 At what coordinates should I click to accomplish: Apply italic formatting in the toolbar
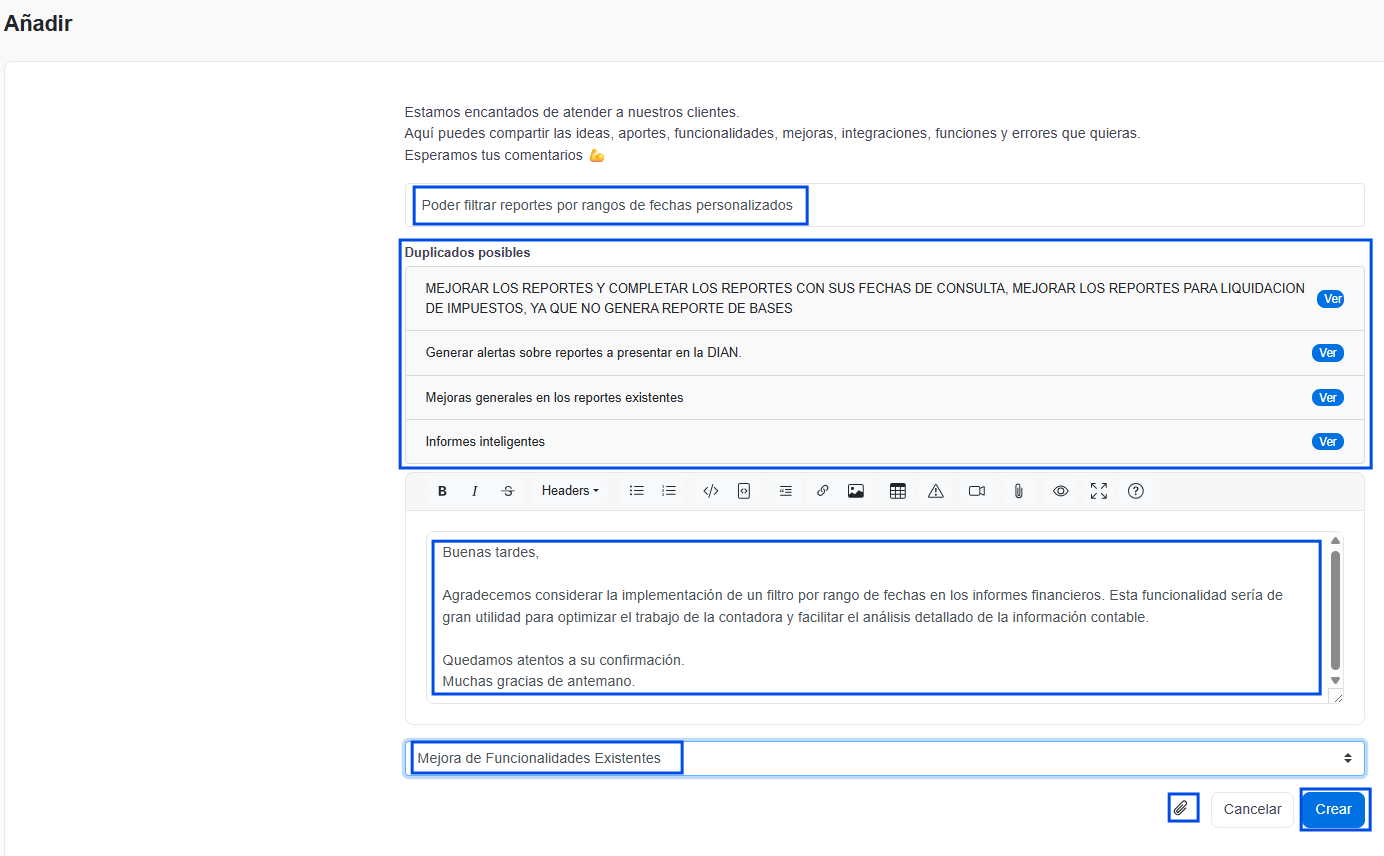click(x=475, y=491)
